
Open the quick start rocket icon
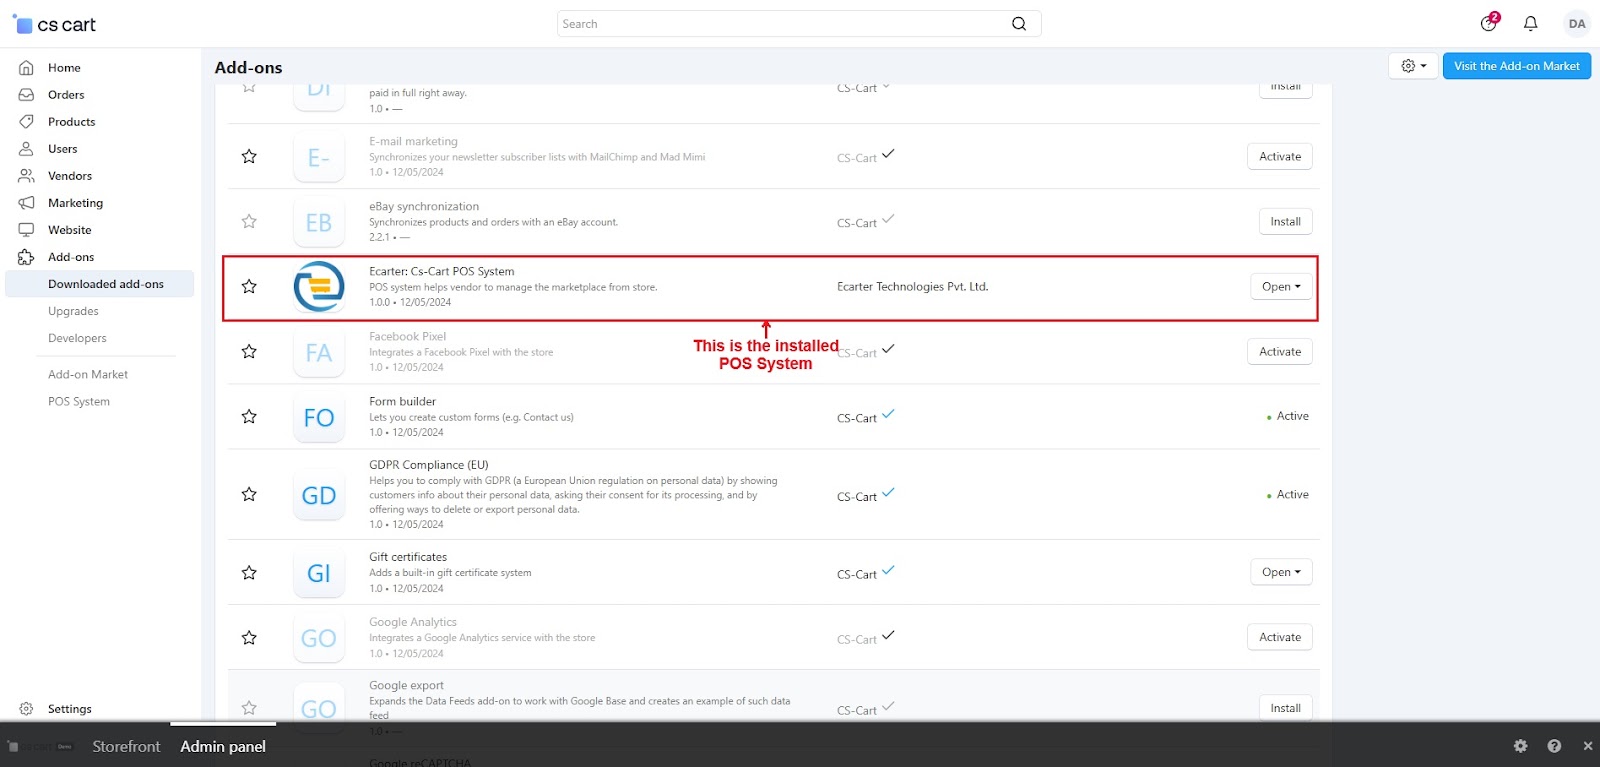click(x=1489, y=23)
